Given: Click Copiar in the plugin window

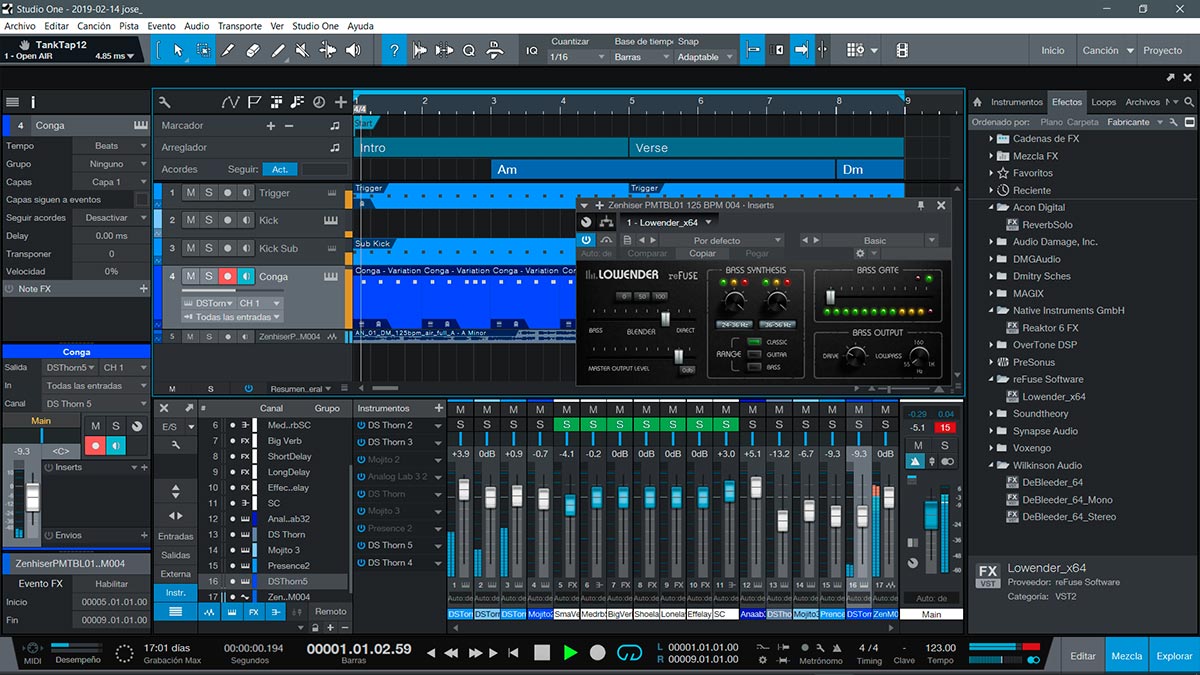Looking at the screenshot, I should pyautogui.click(x=703, y=254).
